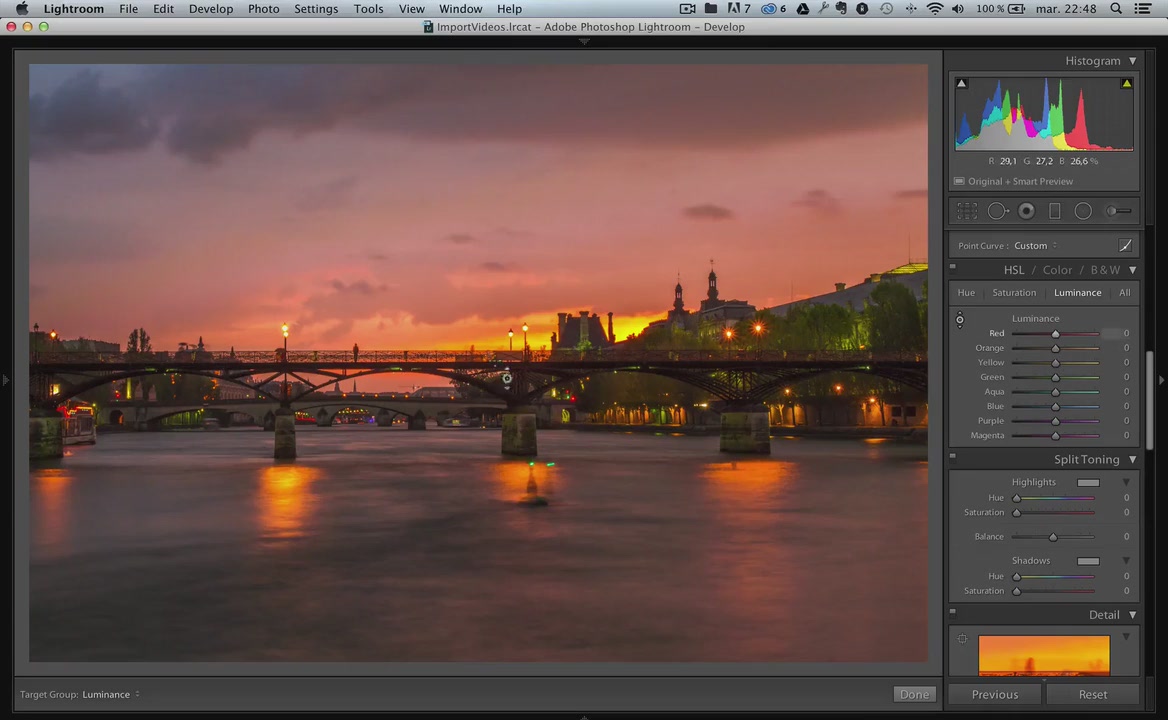The image size is (1168, 720).
Task: Hide the right panel via edge arrow
Action: [x=1161, y=380]
